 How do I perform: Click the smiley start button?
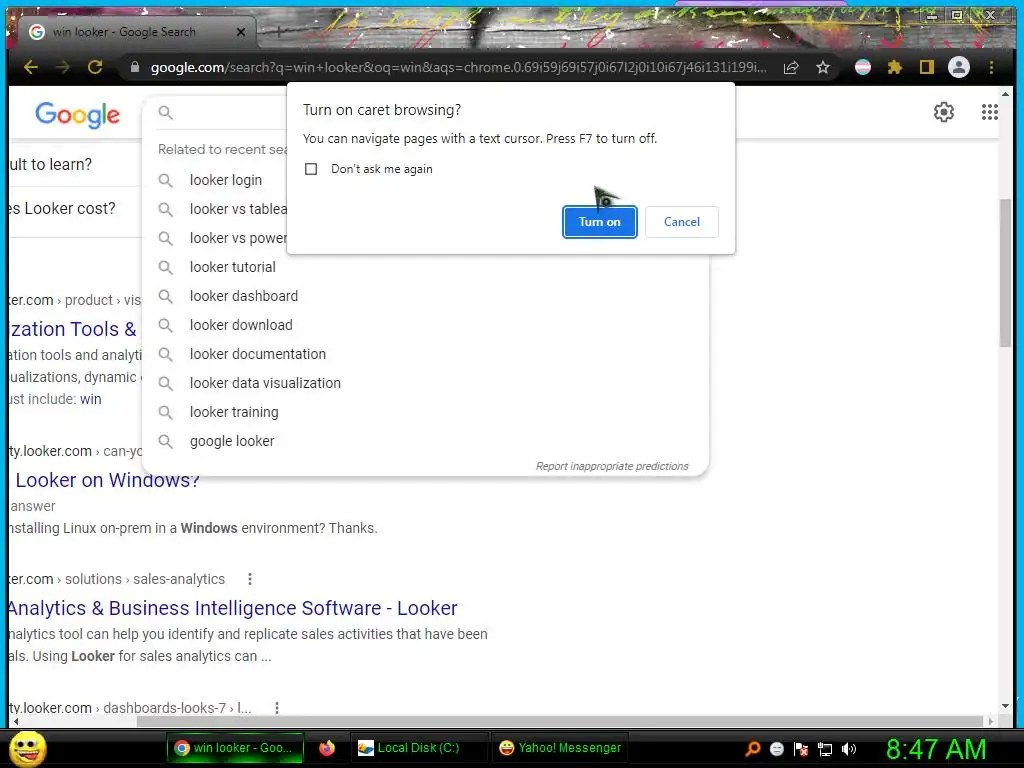(x=28, y=748)
